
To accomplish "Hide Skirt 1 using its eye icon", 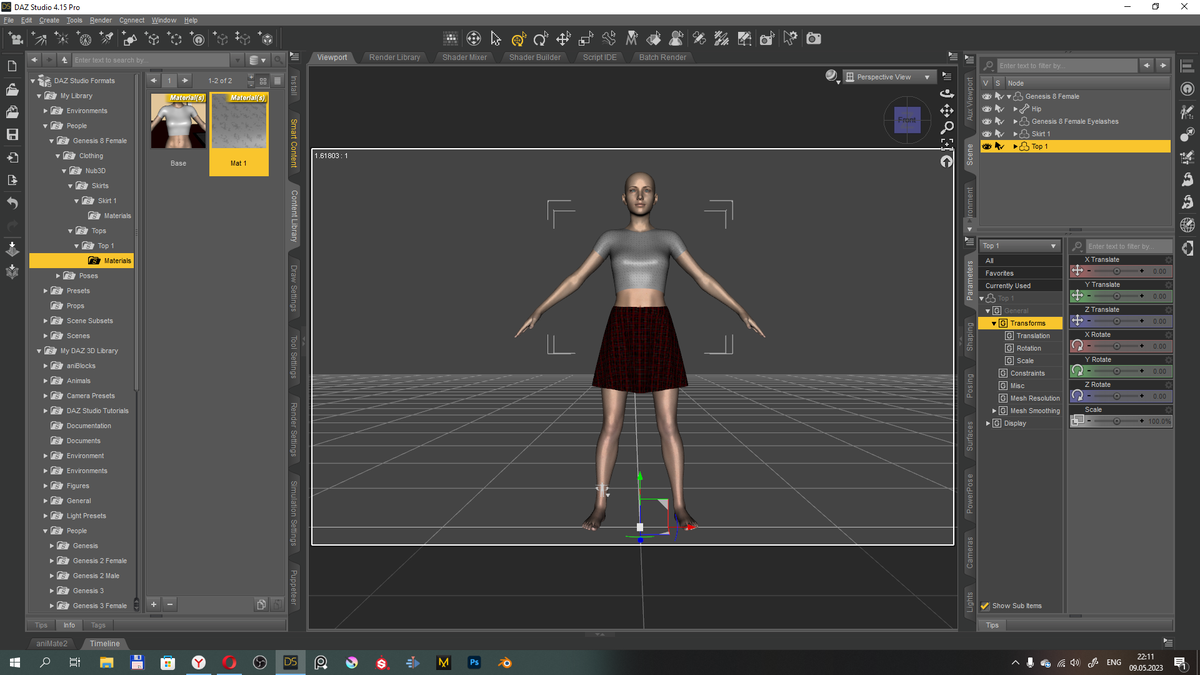I will coord(986,134).
